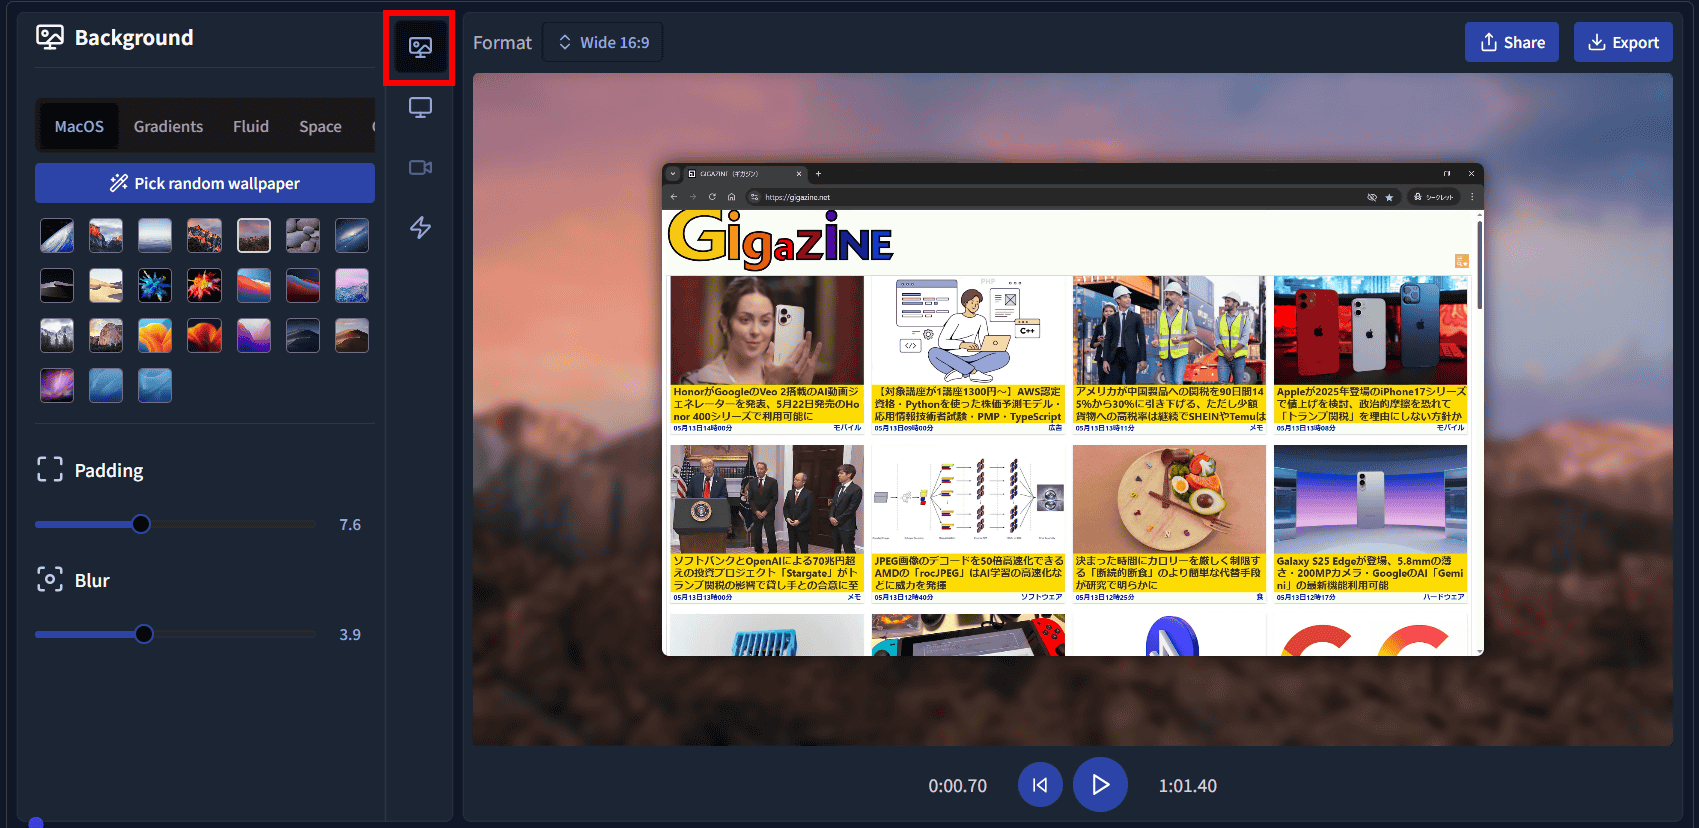Select the orange swirl on blue wallpaper
The height and width of the screenshot is (828, 1699).
[x=155, y=336]
